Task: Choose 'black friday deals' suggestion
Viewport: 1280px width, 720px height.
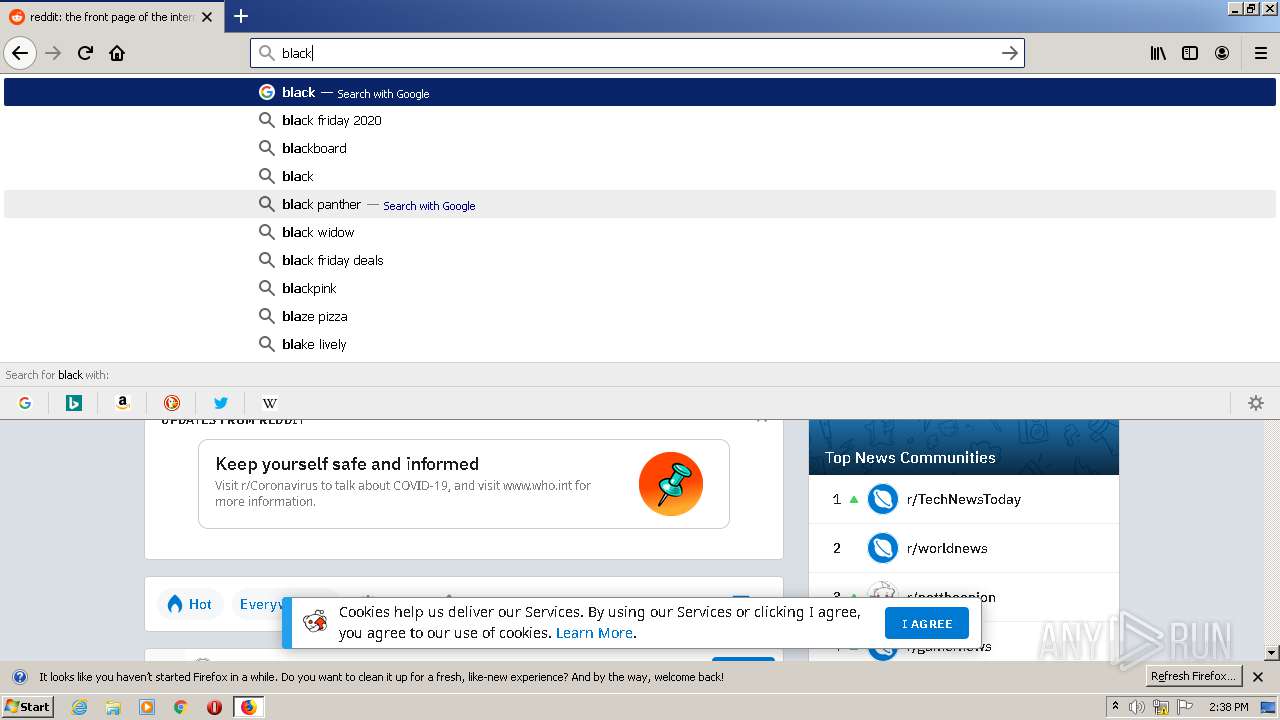Action: click(640, 260)
